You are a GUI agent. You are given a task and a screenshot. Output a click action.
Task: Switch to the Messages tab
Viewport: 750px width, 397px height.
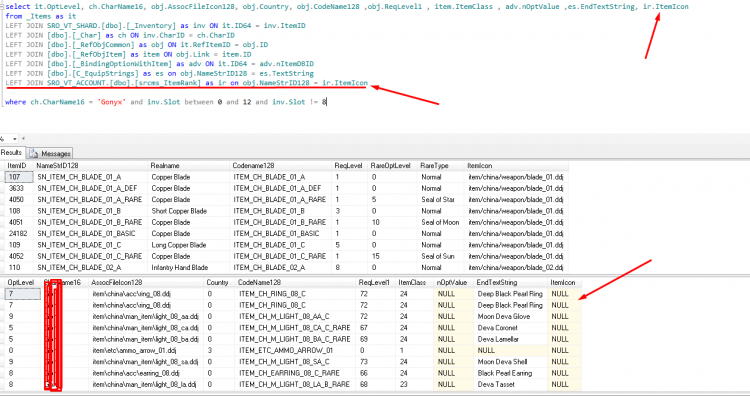[50, 153]
